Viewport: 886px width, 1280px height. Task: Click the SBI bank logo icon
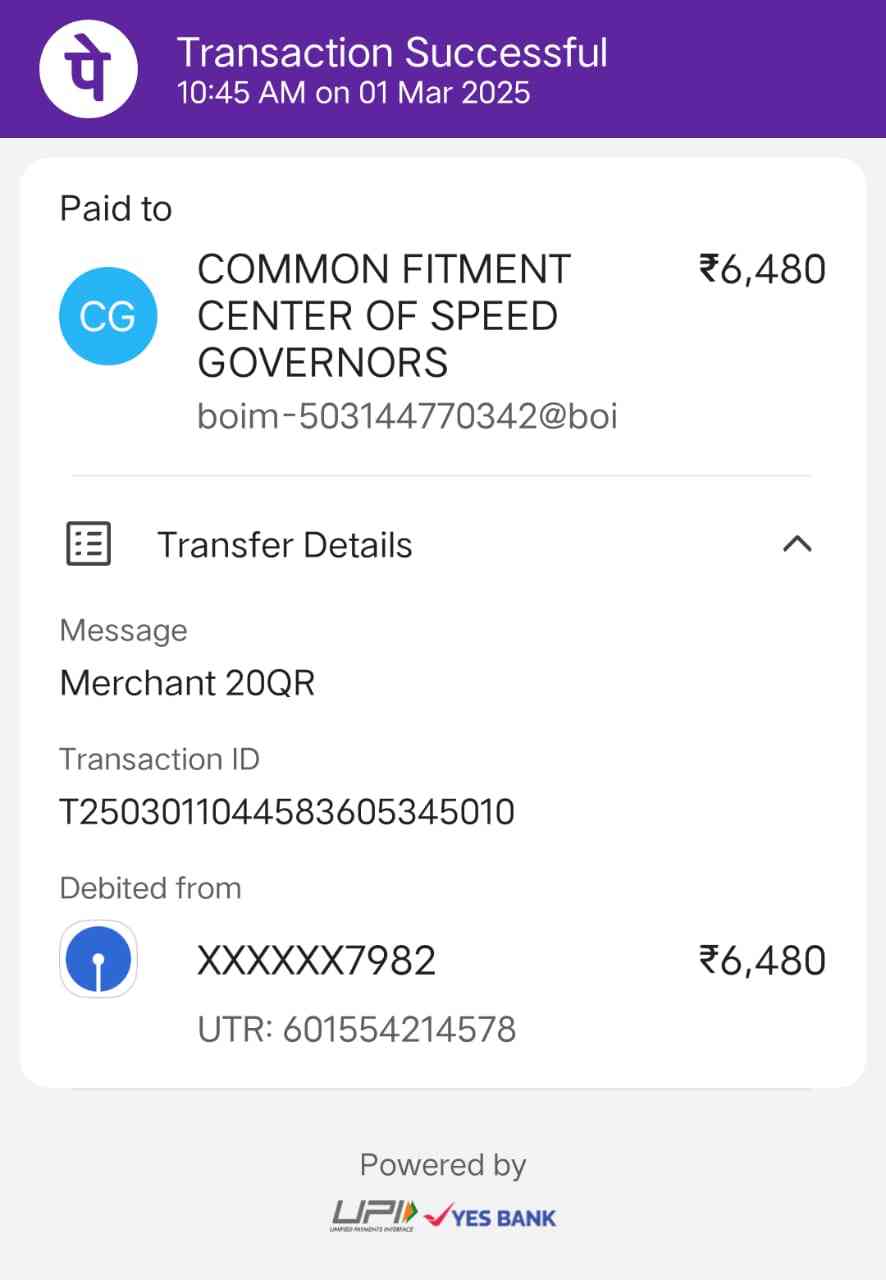coord(99,959)
